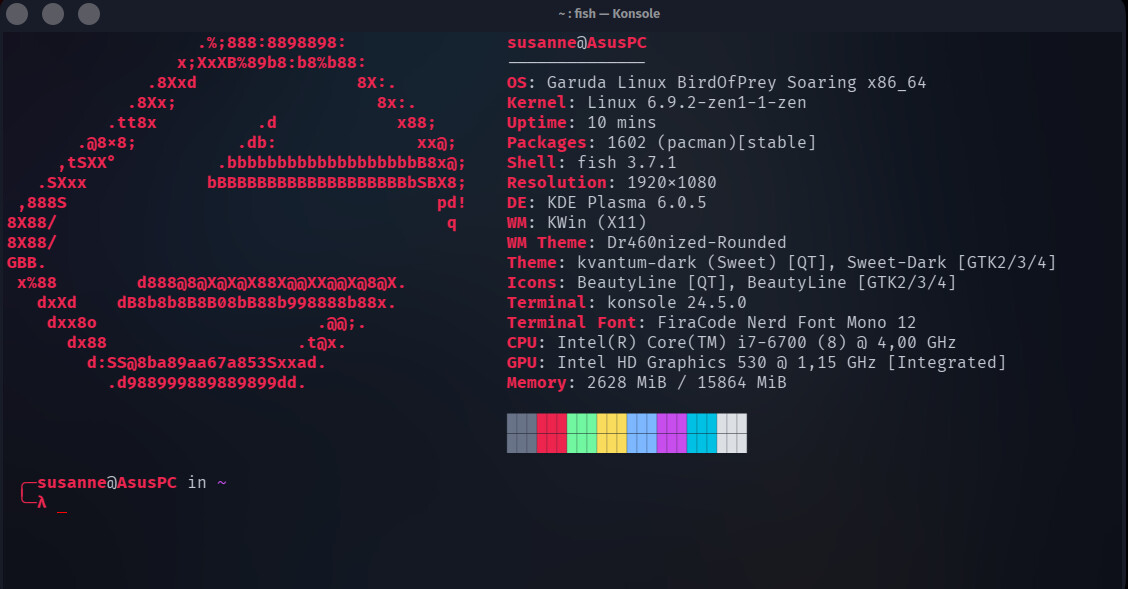The image size is (1128, 589).
Task: Click the 'OS: Garuda Linux BirdOfPrey Soaring' line
Action: pos(717,83)
